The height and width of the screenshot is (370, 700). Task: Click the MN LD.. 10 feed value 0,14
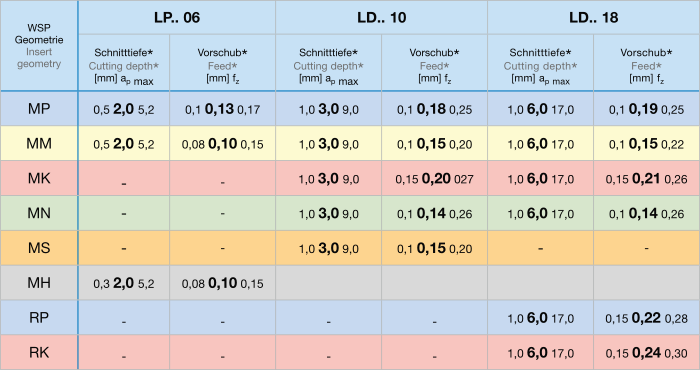[431, 213]
